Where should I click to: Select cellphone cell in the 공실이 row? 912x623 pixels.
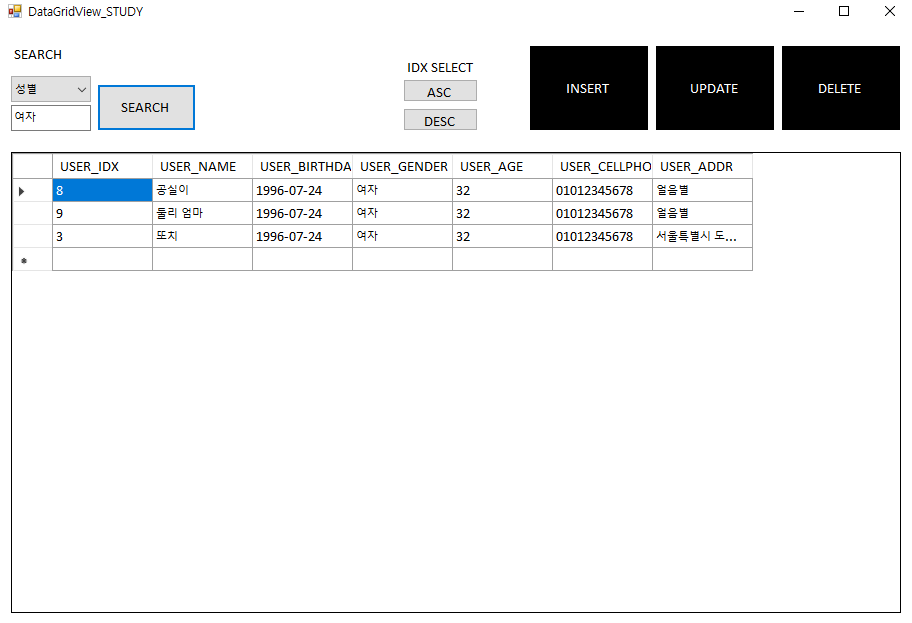tap(603, 190)
